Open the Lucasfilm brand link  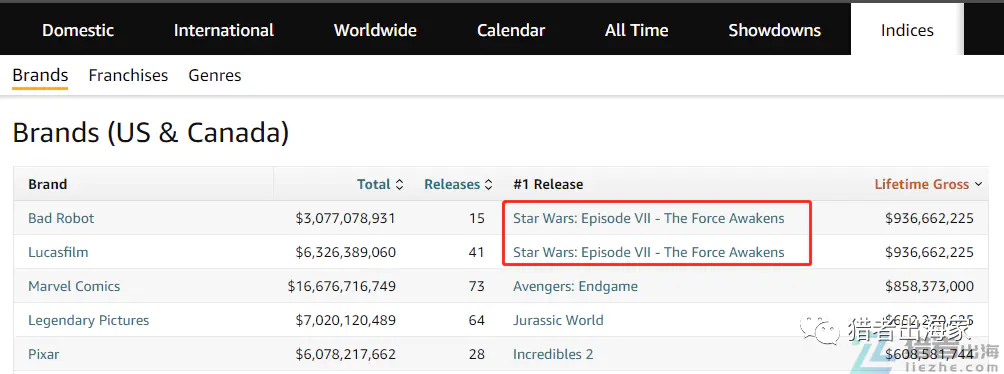click(x=58, y=252)
